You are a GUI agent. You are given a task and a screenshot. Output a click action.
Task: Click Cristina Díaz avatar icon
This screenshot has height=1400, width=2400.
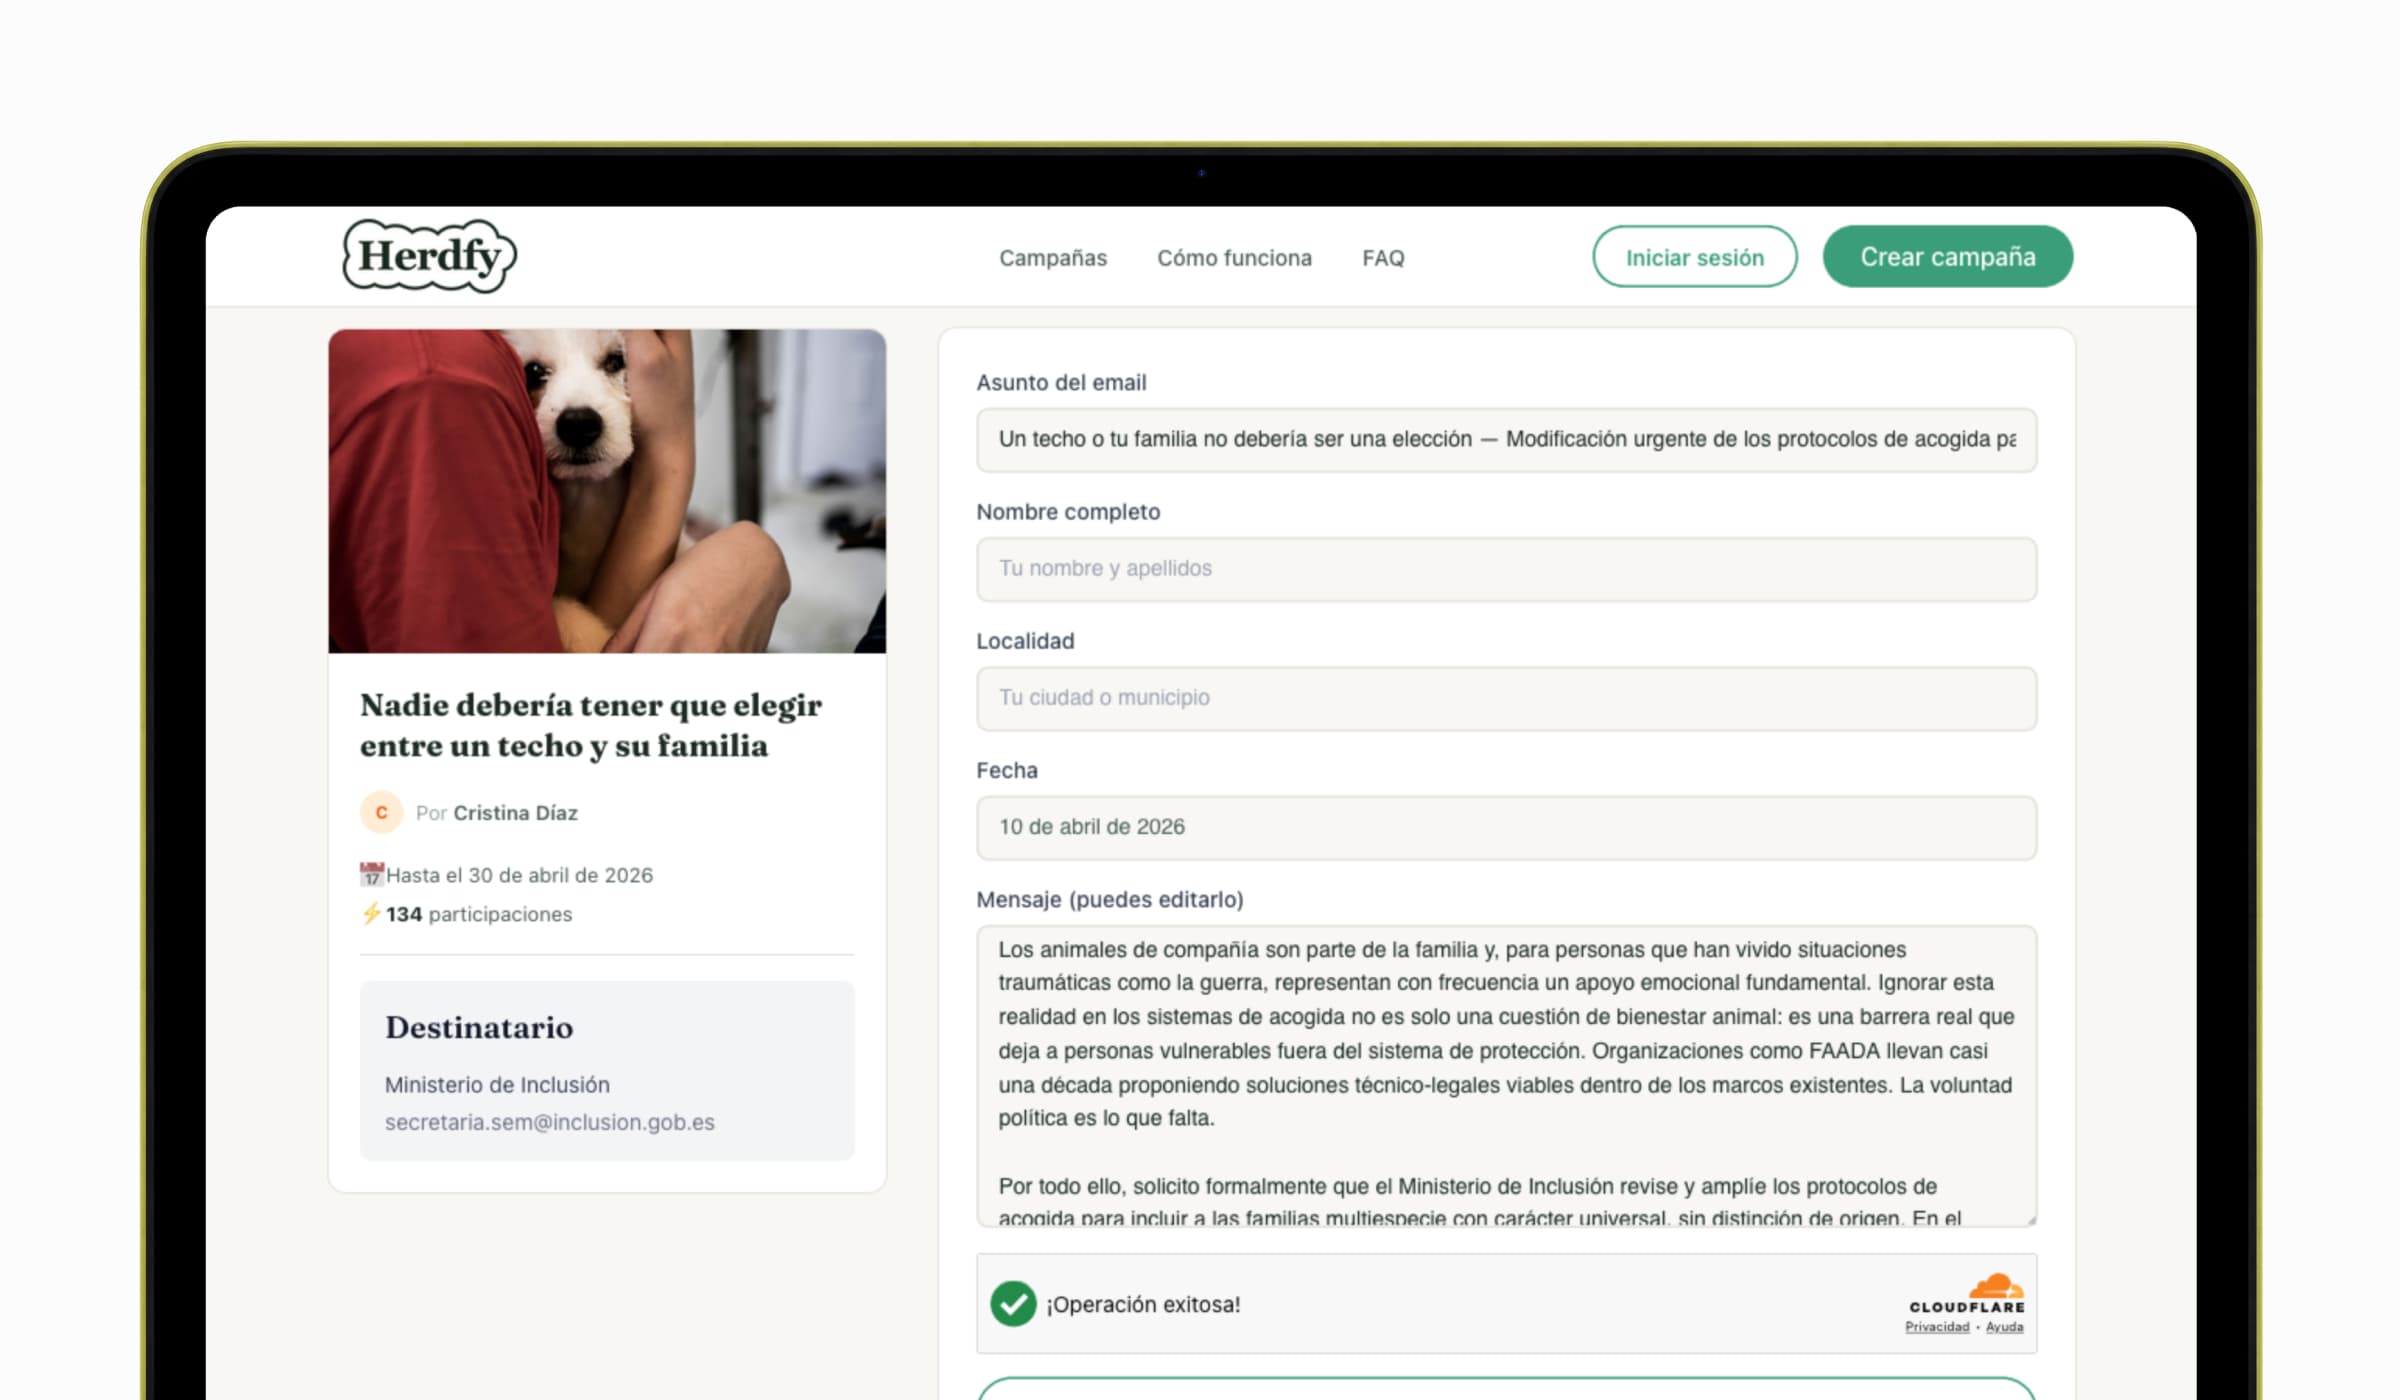click(x=381, y=812)
